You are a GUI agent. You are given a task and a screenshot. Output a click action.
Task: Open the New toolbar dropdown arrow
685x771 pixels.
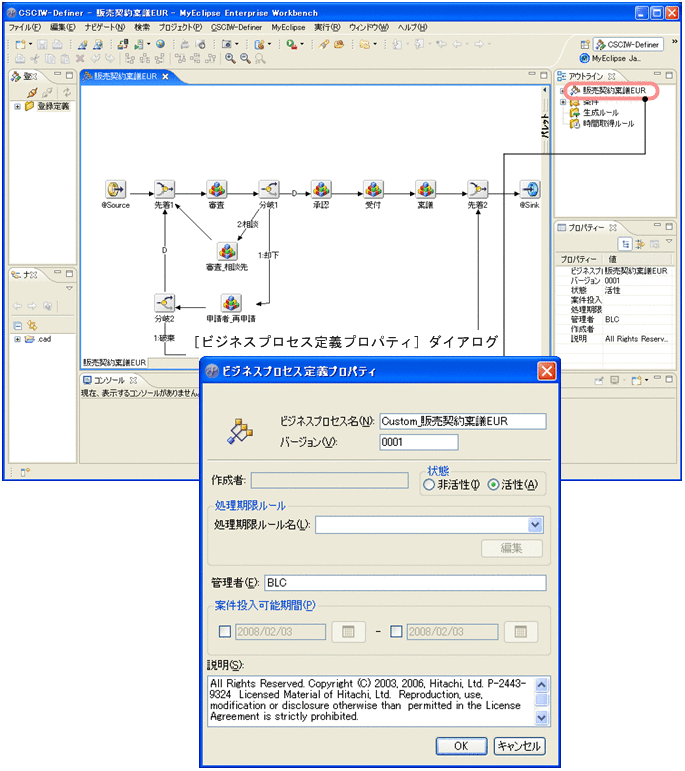[30, 44]
